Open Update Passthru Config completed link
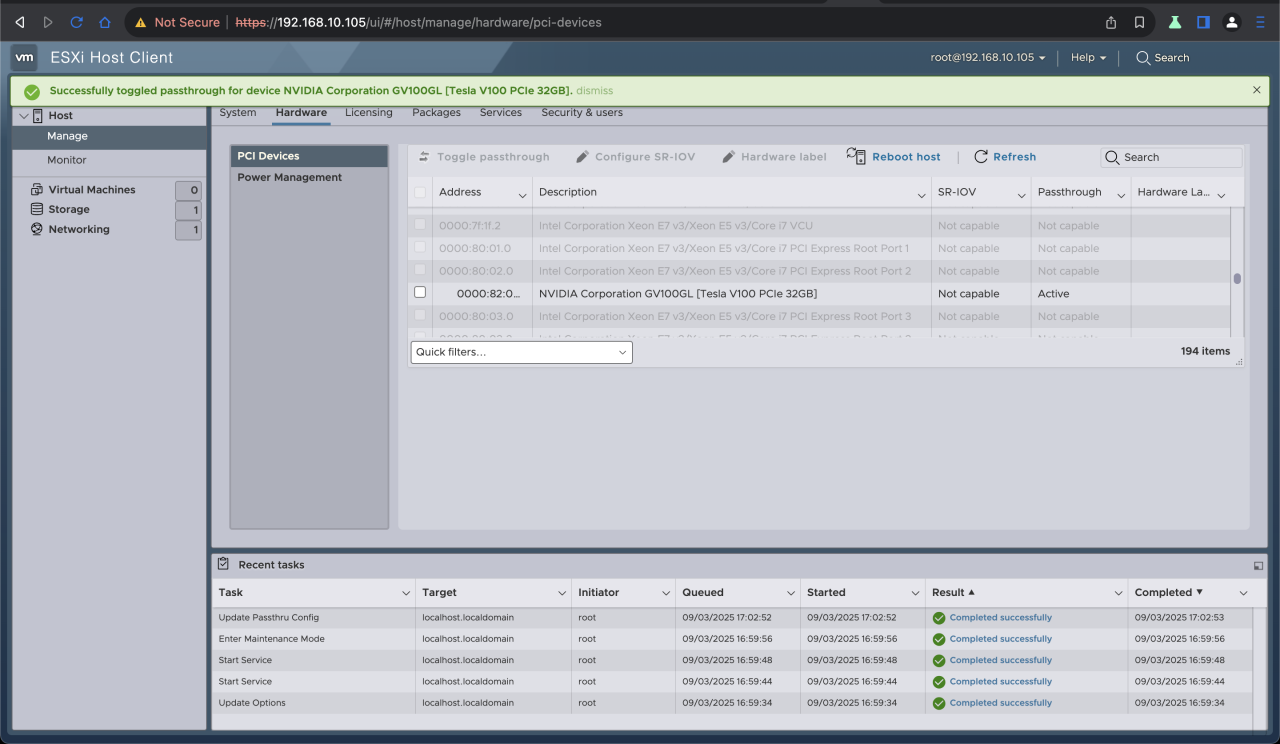This screenshot has width=1280, height=744. coord(1001,618)
